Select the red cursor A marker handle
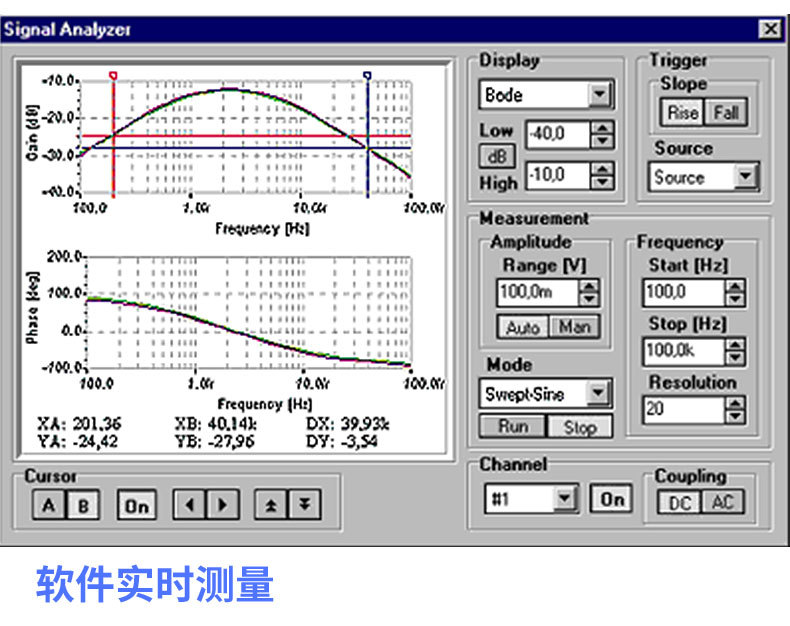Image resolution: width=790 pixels, height=626 pixels. pyautogui.click(x=113, y=76)
